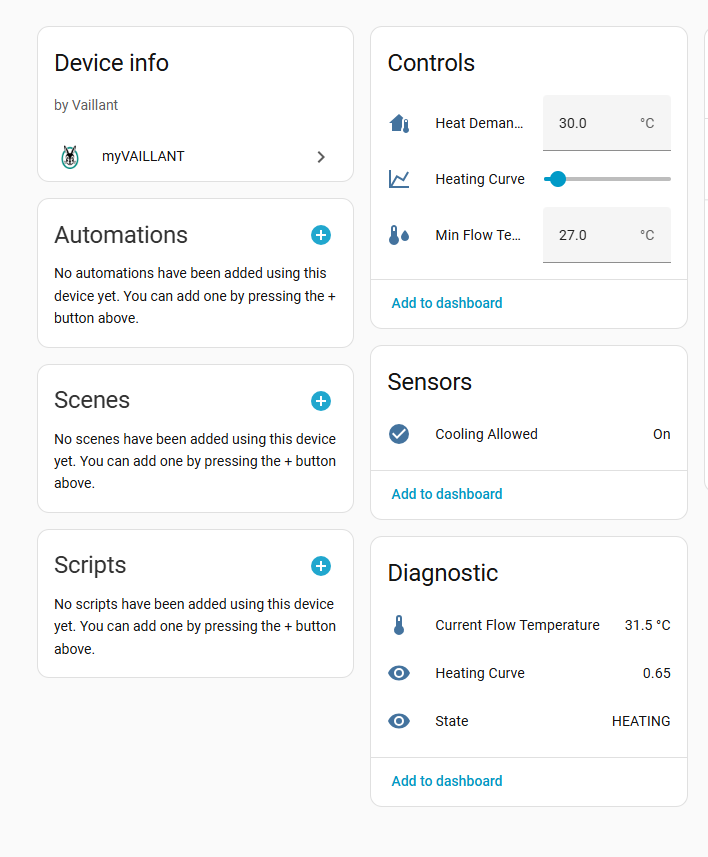Click Add to dashboard in Controls card
708x857 pixels.
pyautogui.click(x=447, y=303)
